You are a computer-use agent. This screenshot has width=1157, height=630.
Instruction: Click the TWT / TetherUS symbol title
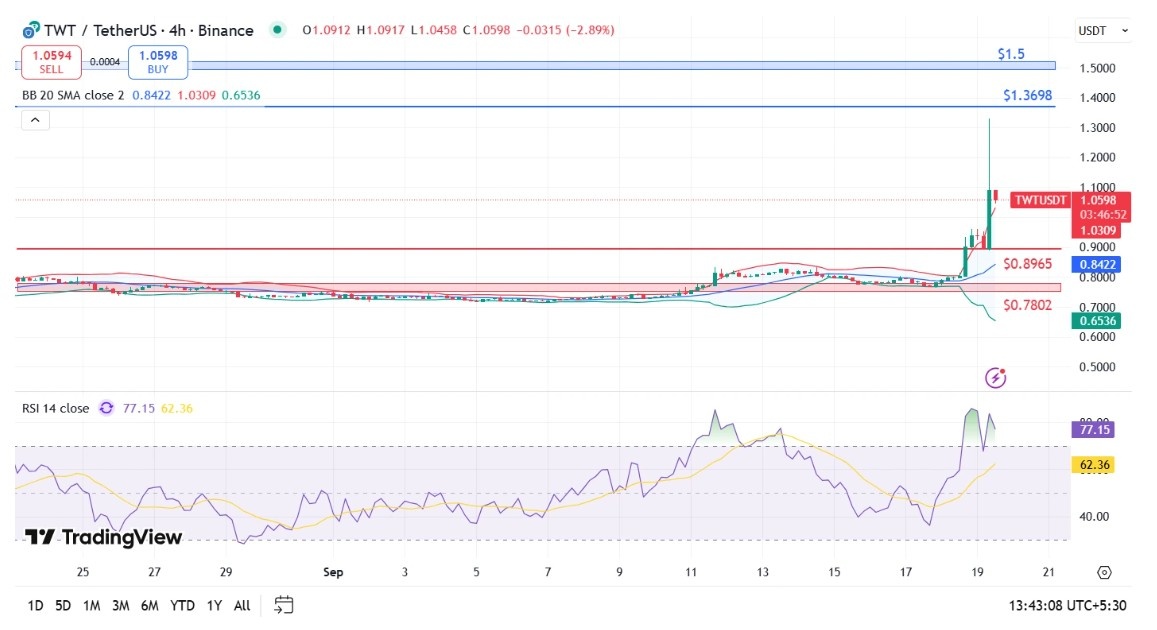pyautogui.click(x=148, y=30)
